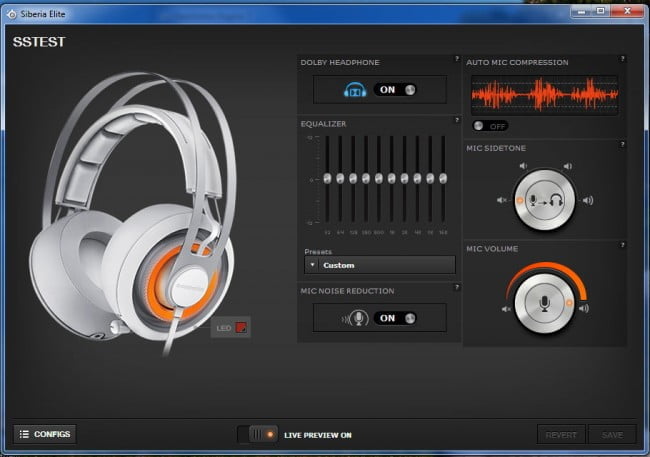The height and width of the screenshot is (457, 650).
Task: Click the EQUALIZER heading
Action: pos(323,124)
